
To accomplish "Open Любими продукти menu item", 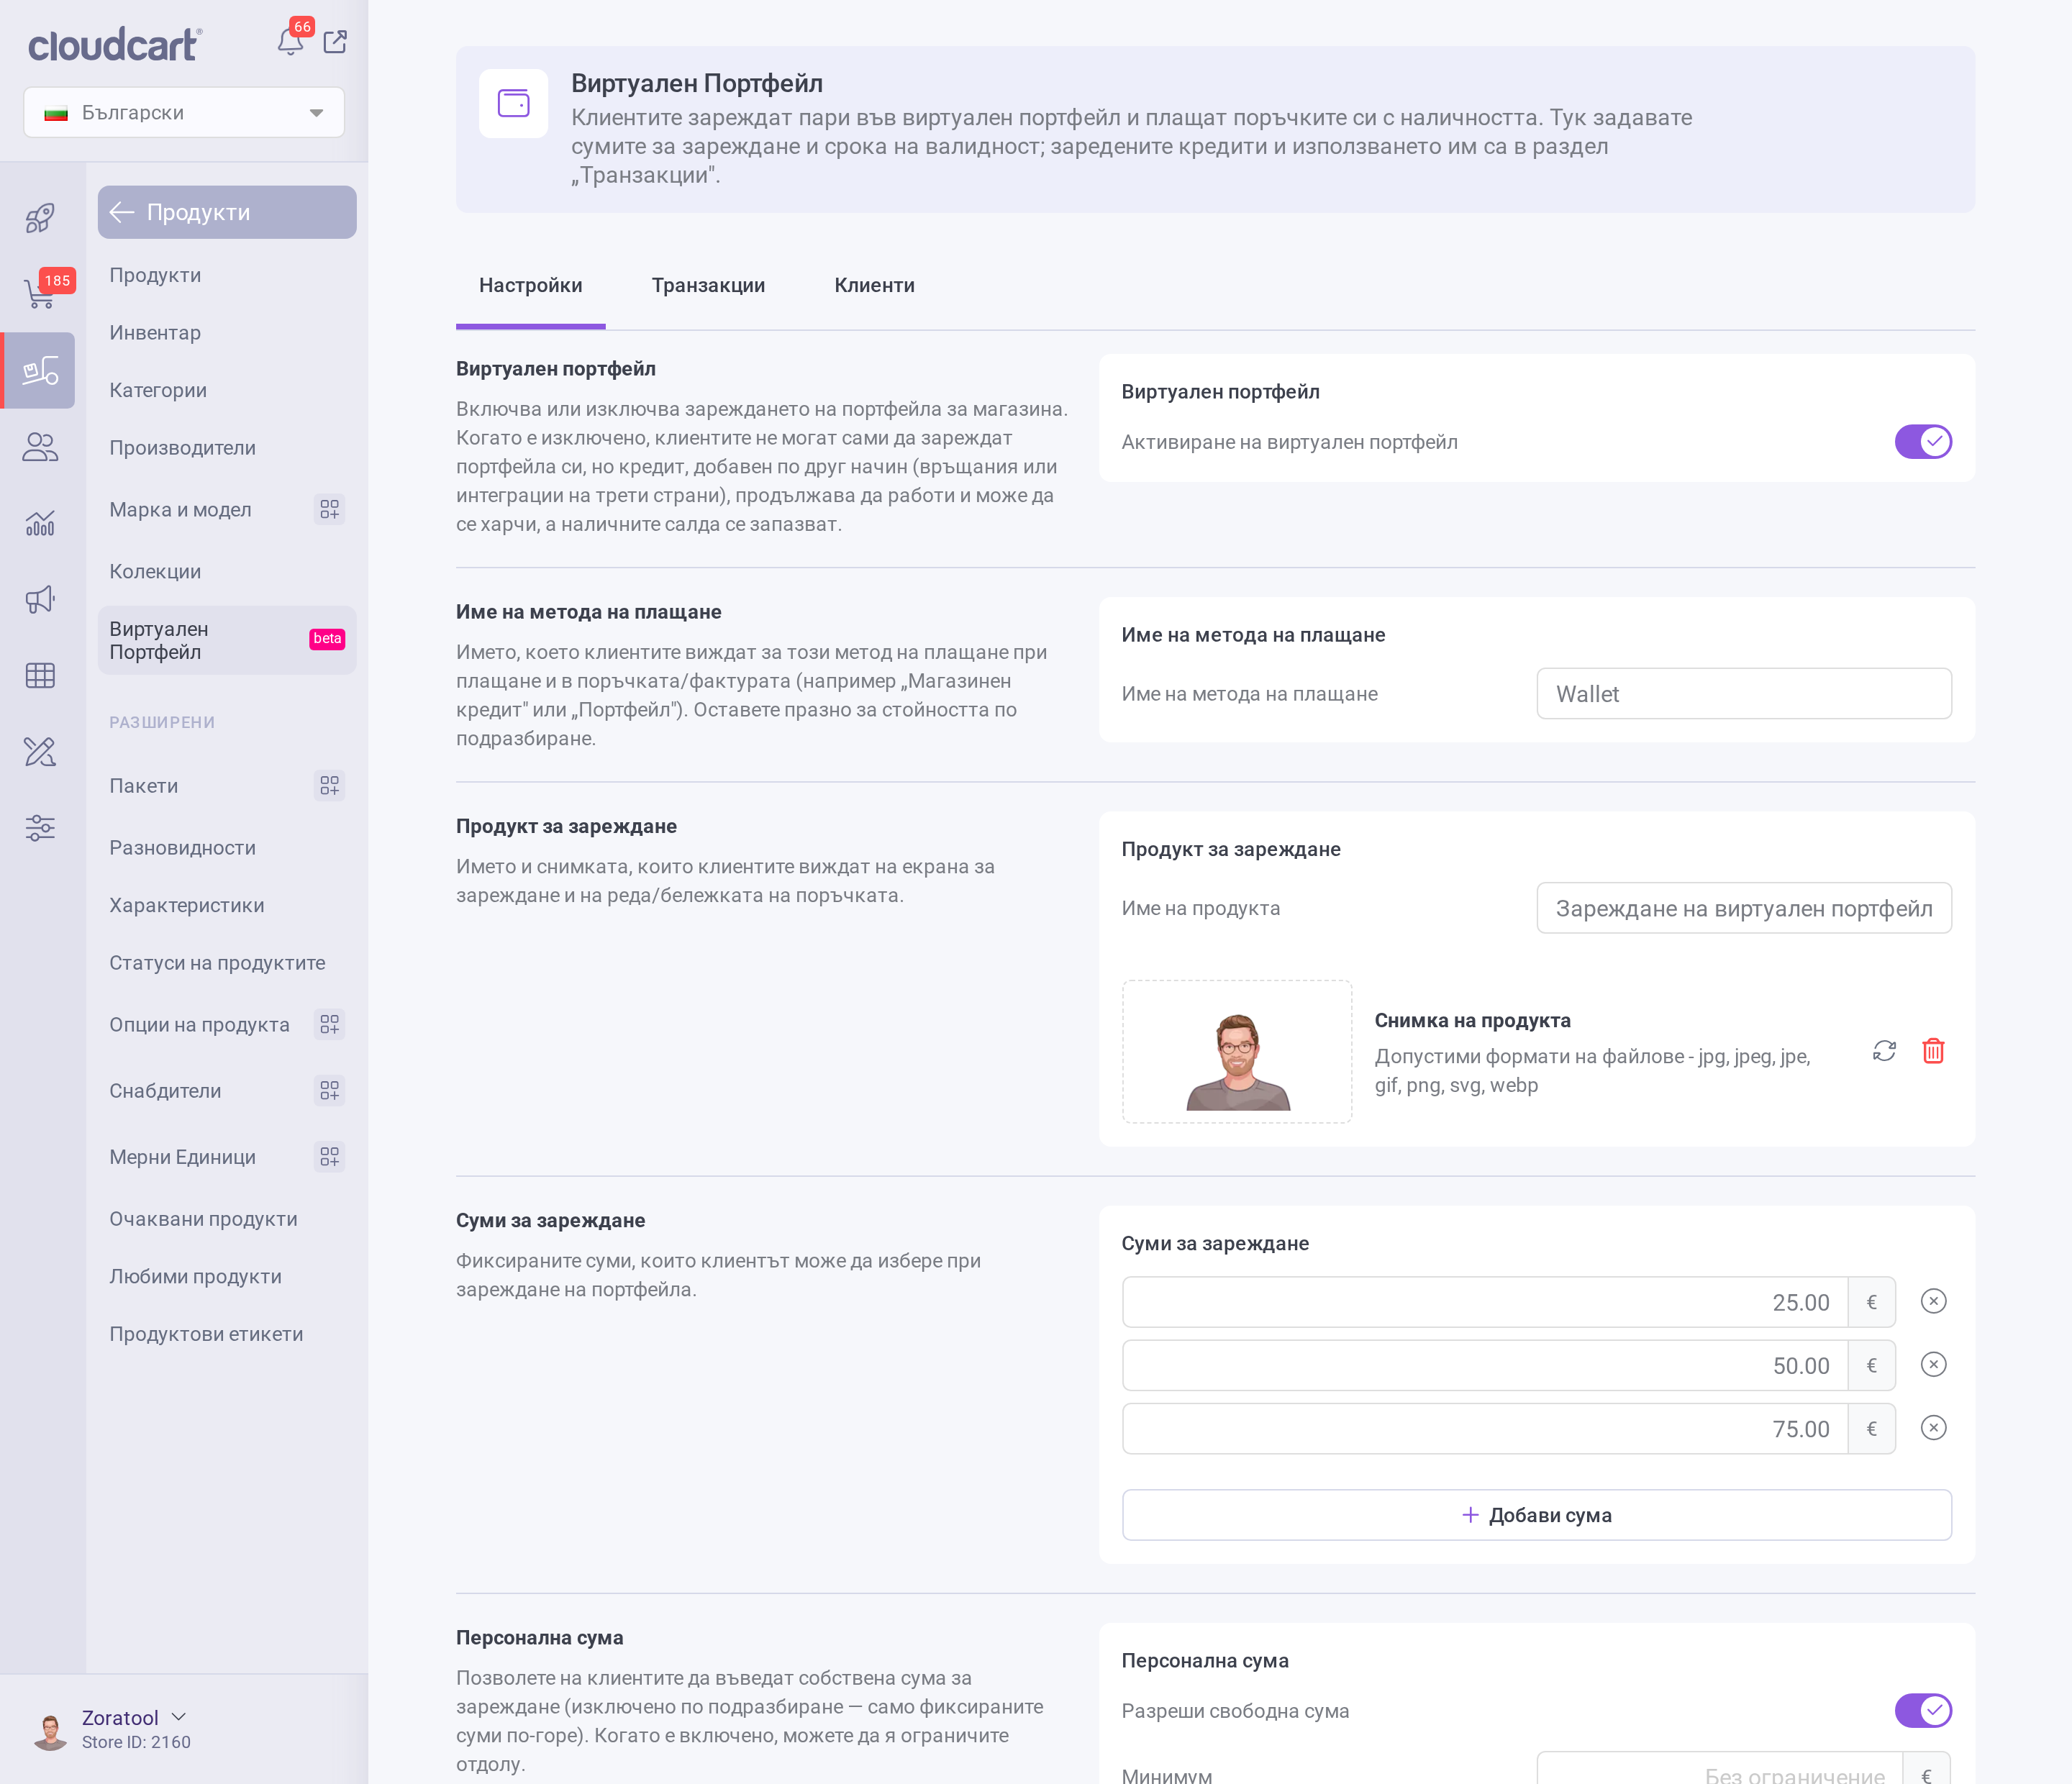I will [x=195, y=1277].
